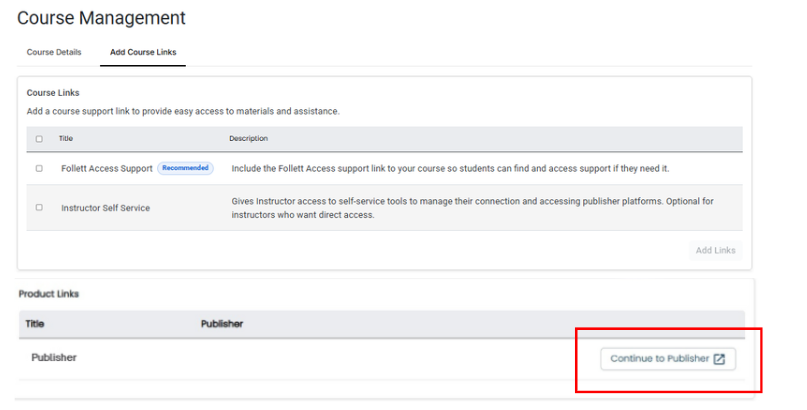Check the Instructor Self Service checkbox
This screenshot has width=807, height=410.
[x=39, y=207]
